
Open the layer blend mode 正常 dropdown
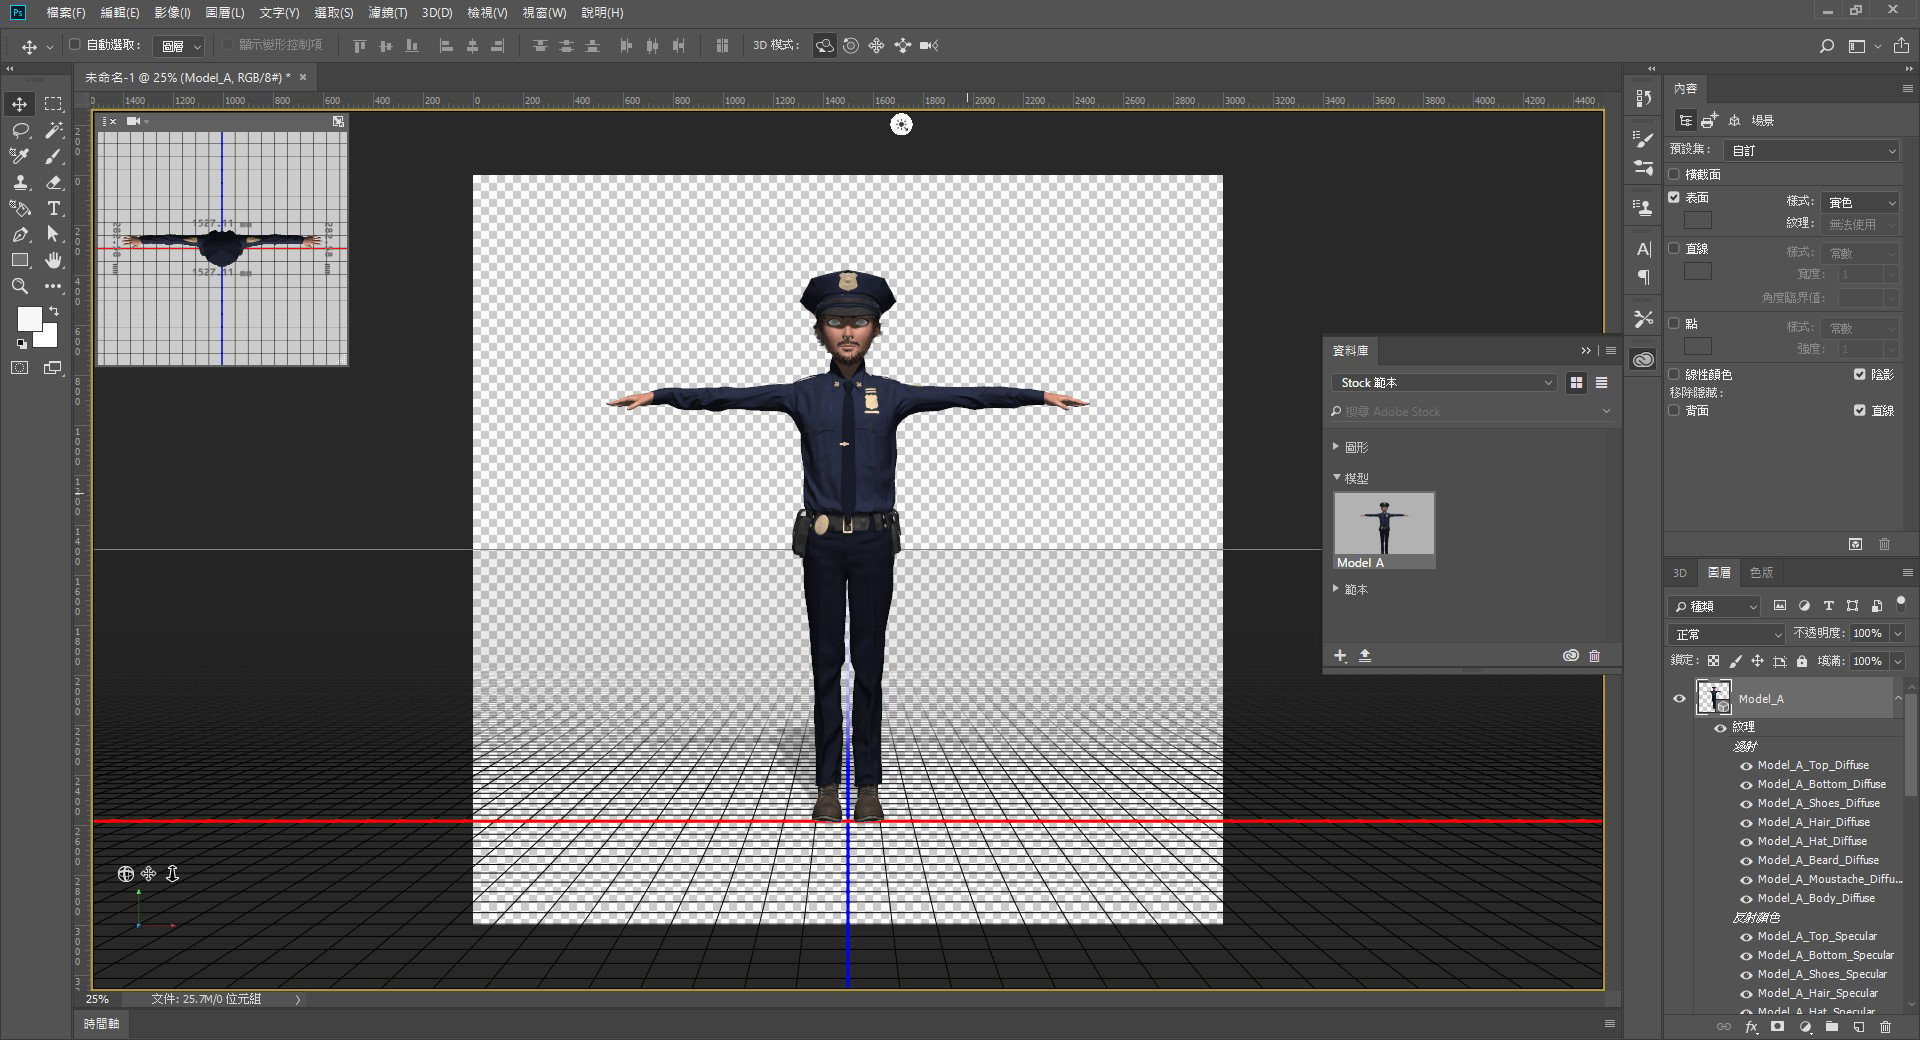click(1726, 634)
